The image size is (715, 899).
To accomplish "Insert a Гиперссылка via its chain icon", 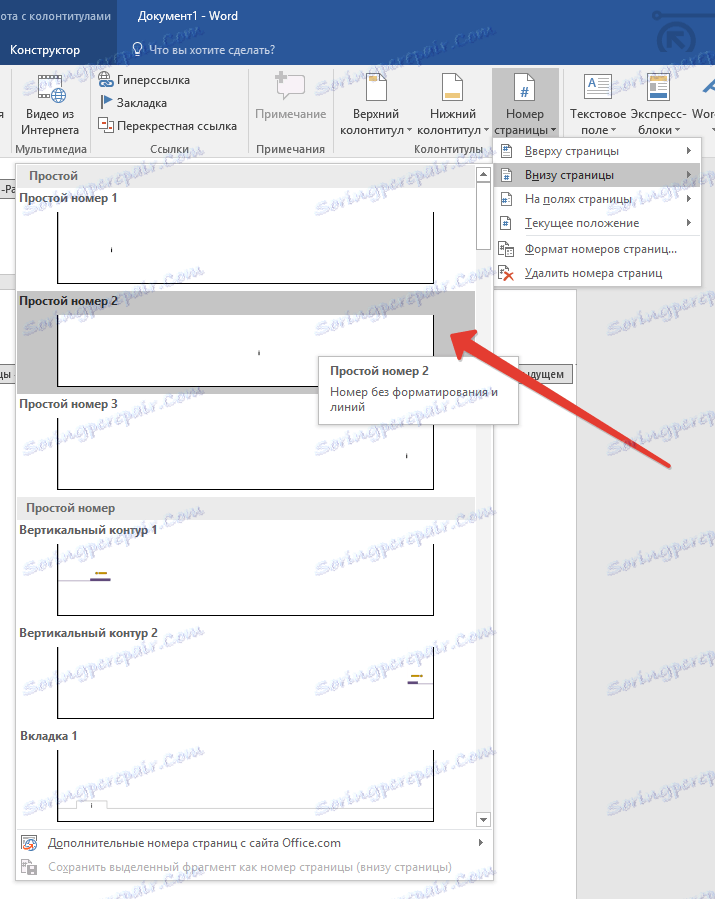I will coord(106,80).
